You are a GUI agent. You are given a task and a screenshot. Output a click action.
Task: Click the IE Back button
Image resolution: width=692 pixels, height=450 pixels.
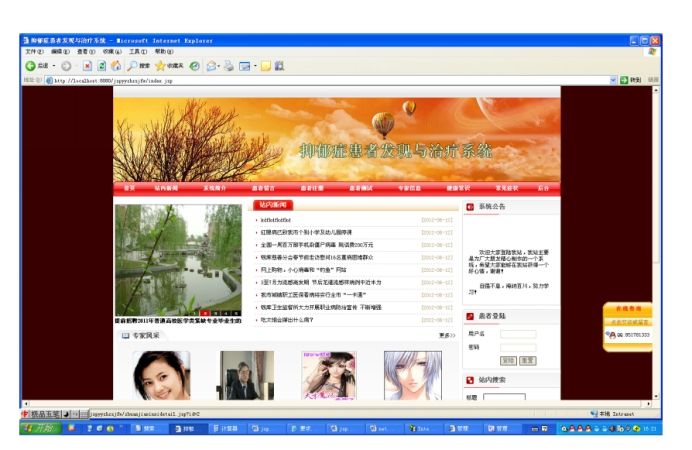pyautogui.click(x=36, y=66)
